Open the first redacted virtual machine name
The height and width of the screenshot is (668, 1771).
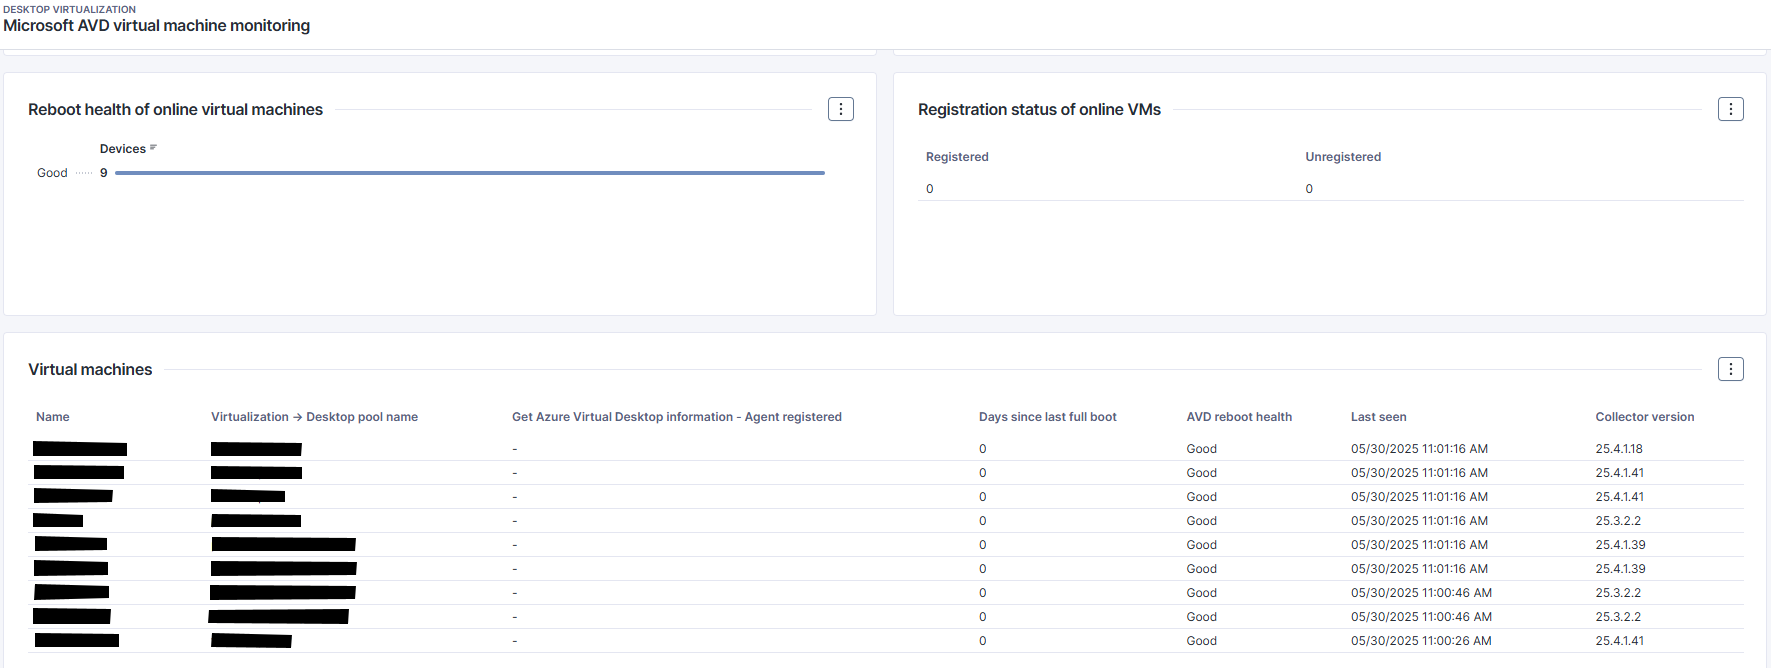pyautogui.click(x=80, y=449)
